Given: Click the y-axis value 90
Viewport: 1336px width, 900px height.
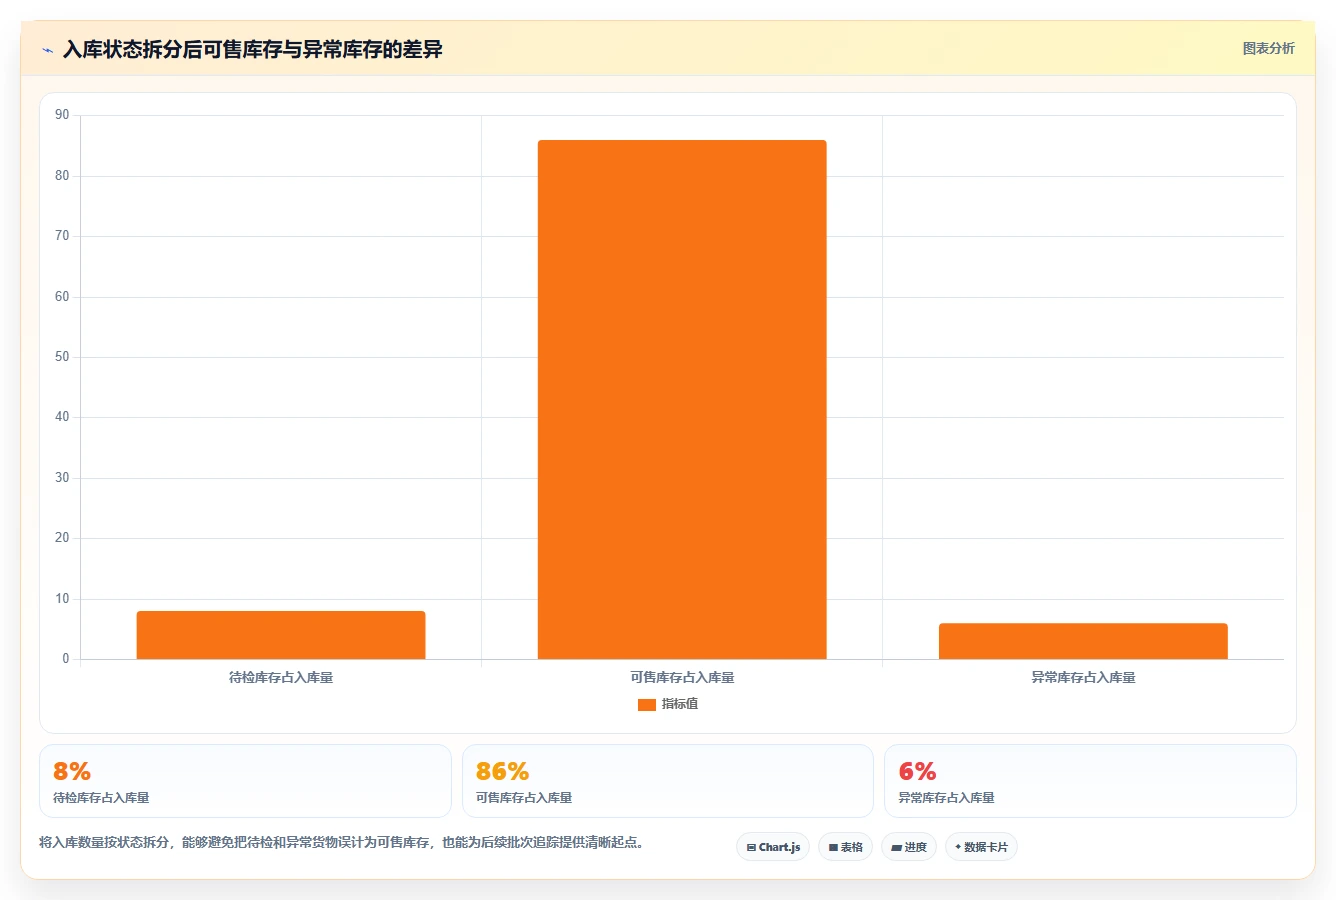Looking at the screenshot, I should (x=62, y=115).
